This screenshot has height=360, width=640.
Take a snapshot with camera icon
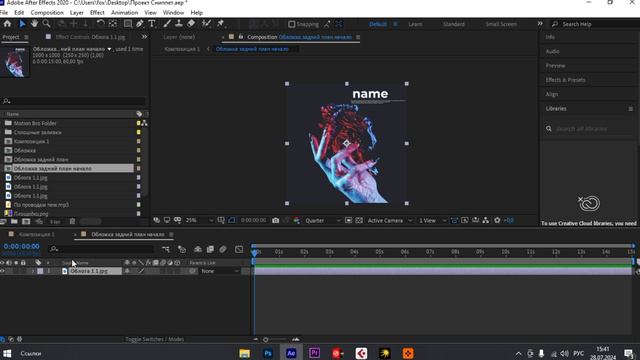[x=276, y=220]
